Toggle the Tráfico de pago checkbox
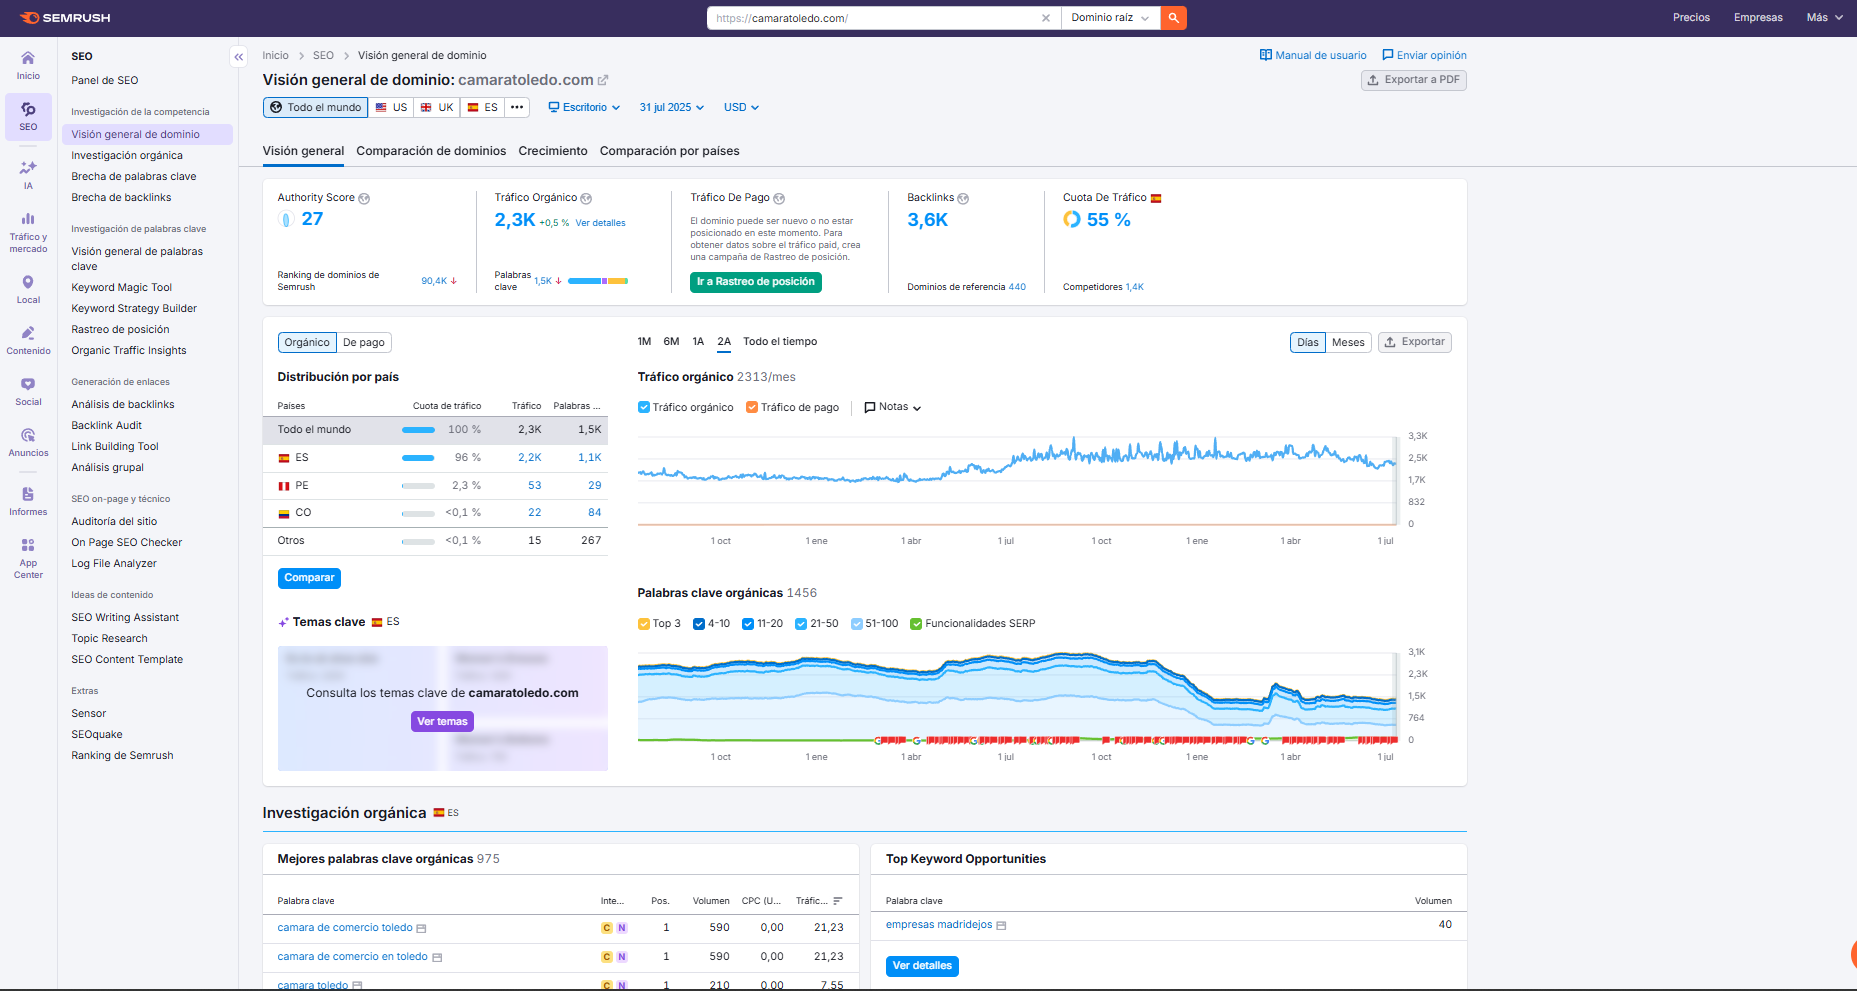This screenshot has height=991, width=1857. [752, 407]
